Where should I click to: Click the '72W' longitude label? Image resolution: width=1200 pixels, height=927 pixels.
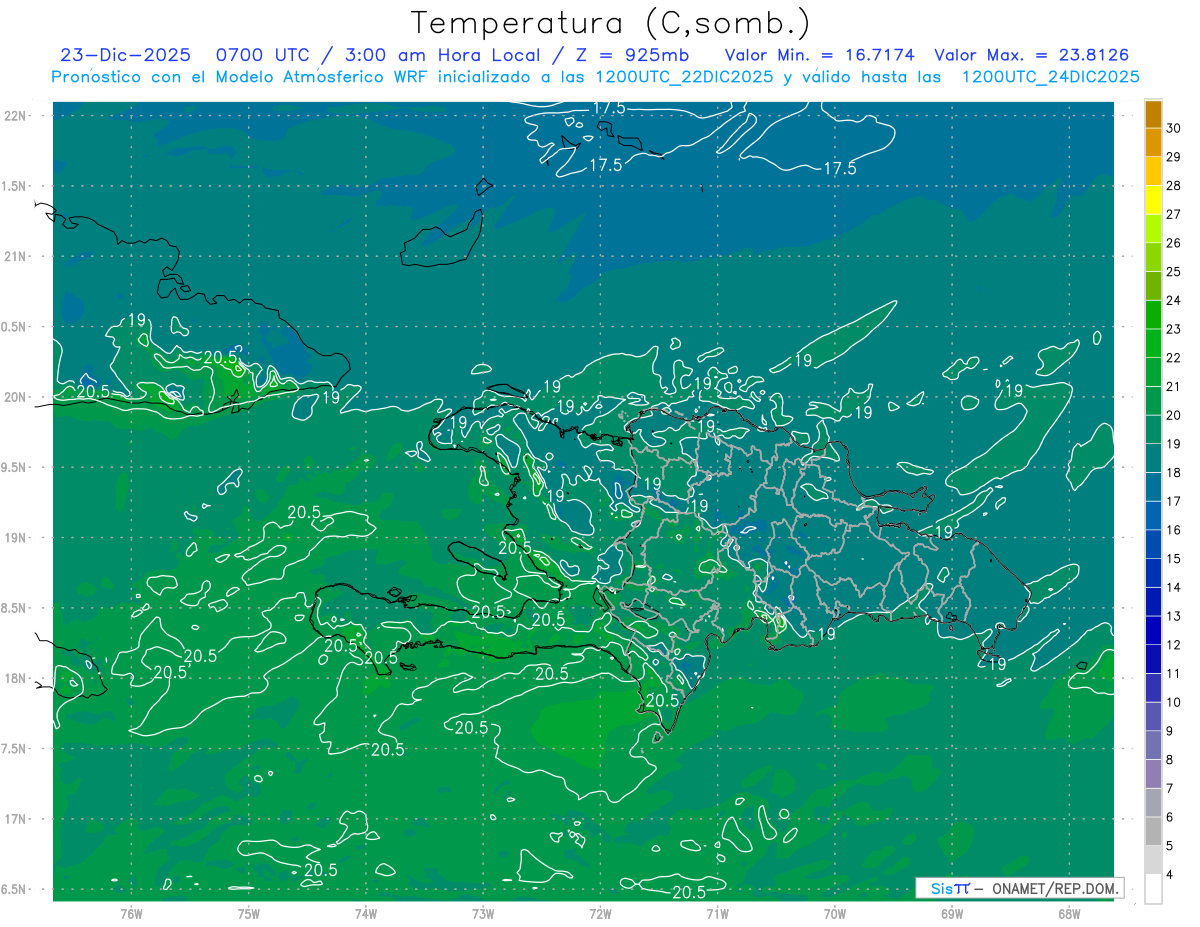pos(600,914)
